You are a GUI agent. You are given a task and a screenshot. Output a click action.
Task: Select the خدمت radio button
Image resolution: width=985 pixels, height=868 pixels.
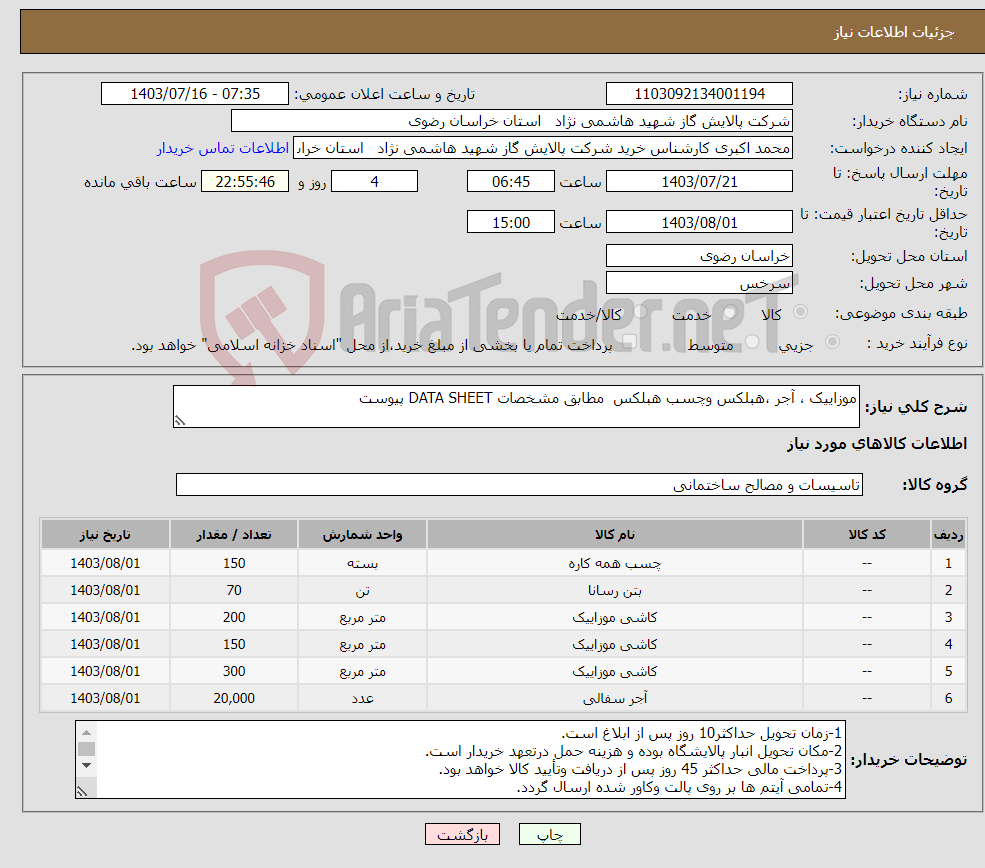point(730,312)
